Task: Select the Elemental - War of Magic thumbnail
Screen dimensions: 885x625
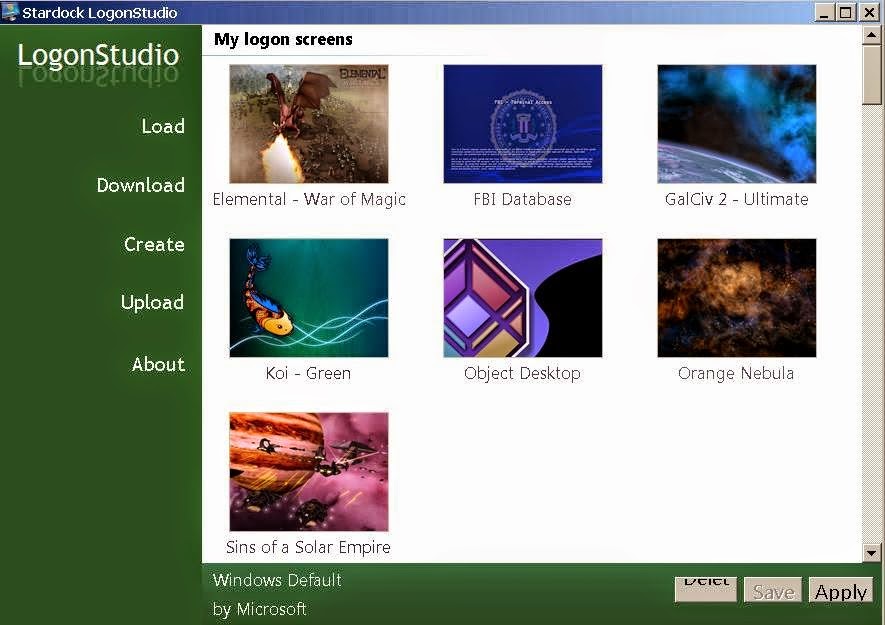Action: coord(309,124)
